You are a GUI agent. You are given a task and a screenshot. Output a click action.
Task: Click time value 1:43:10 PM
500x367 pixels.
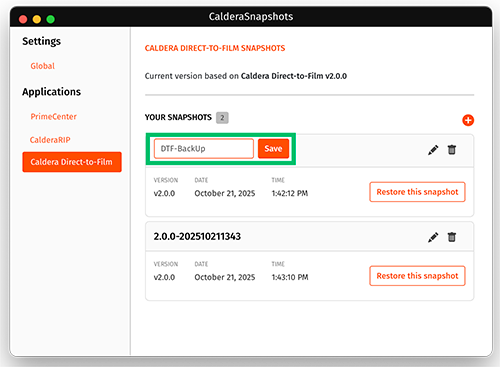290,277
